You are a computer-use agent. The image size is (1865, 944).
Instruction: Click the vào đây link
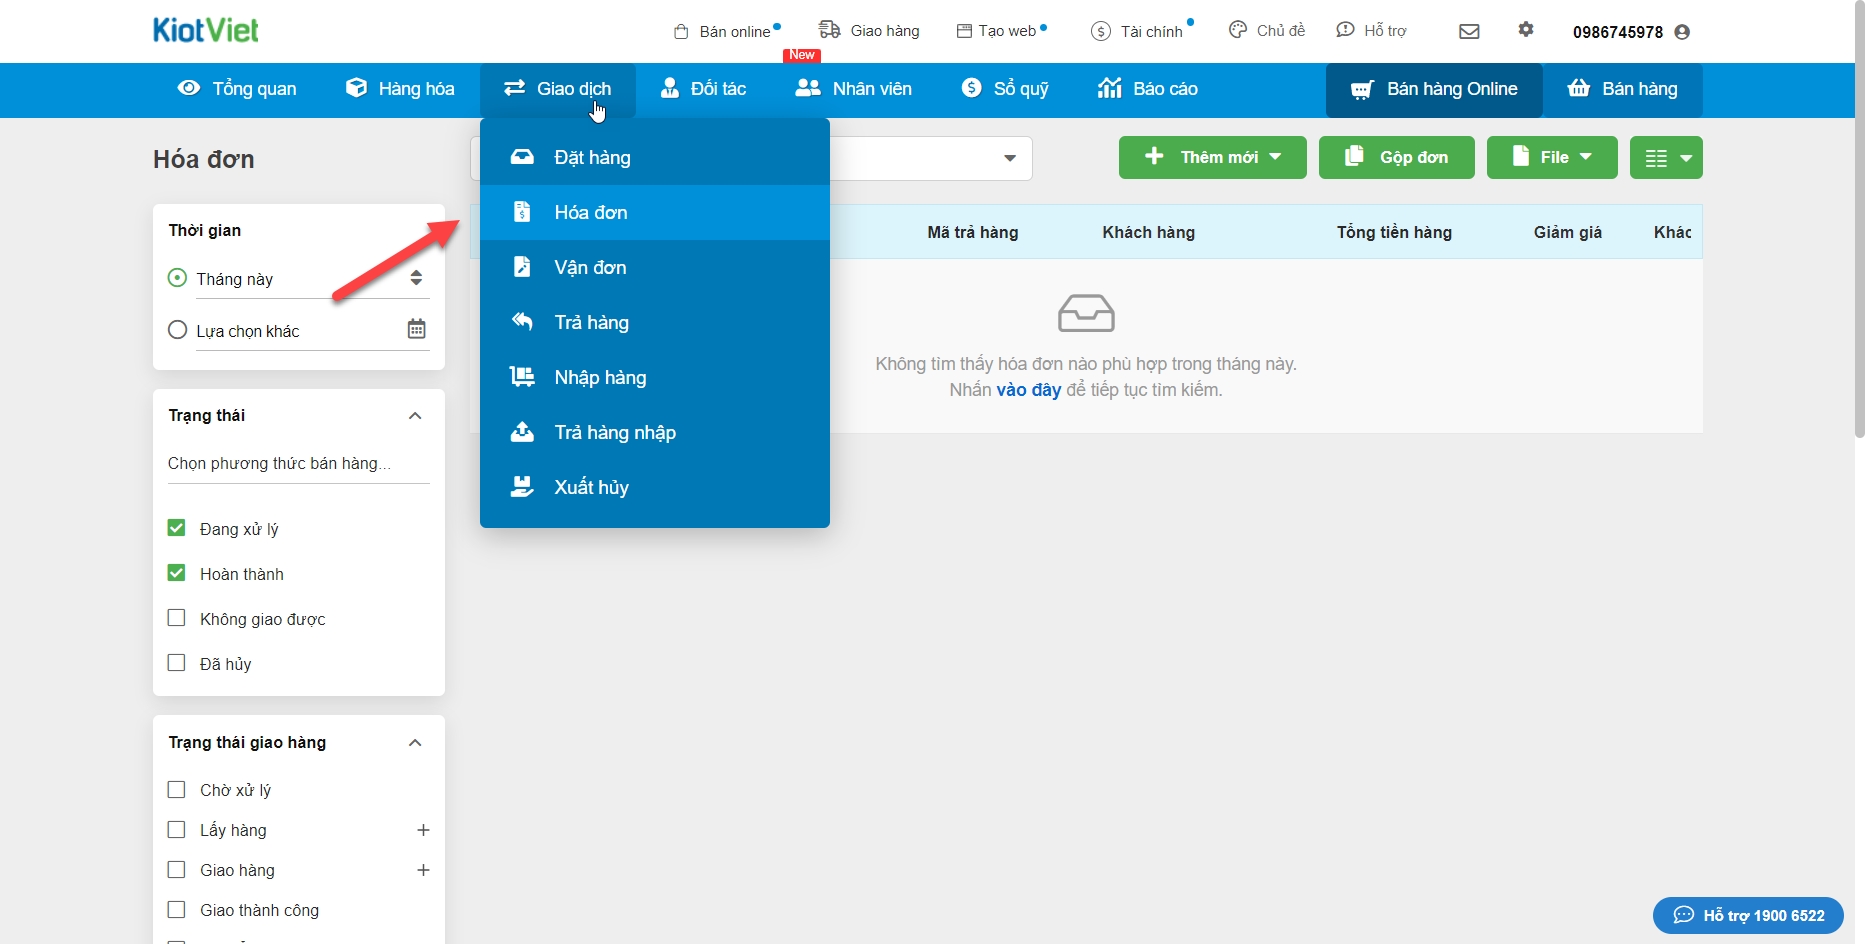click(1028, 390)
